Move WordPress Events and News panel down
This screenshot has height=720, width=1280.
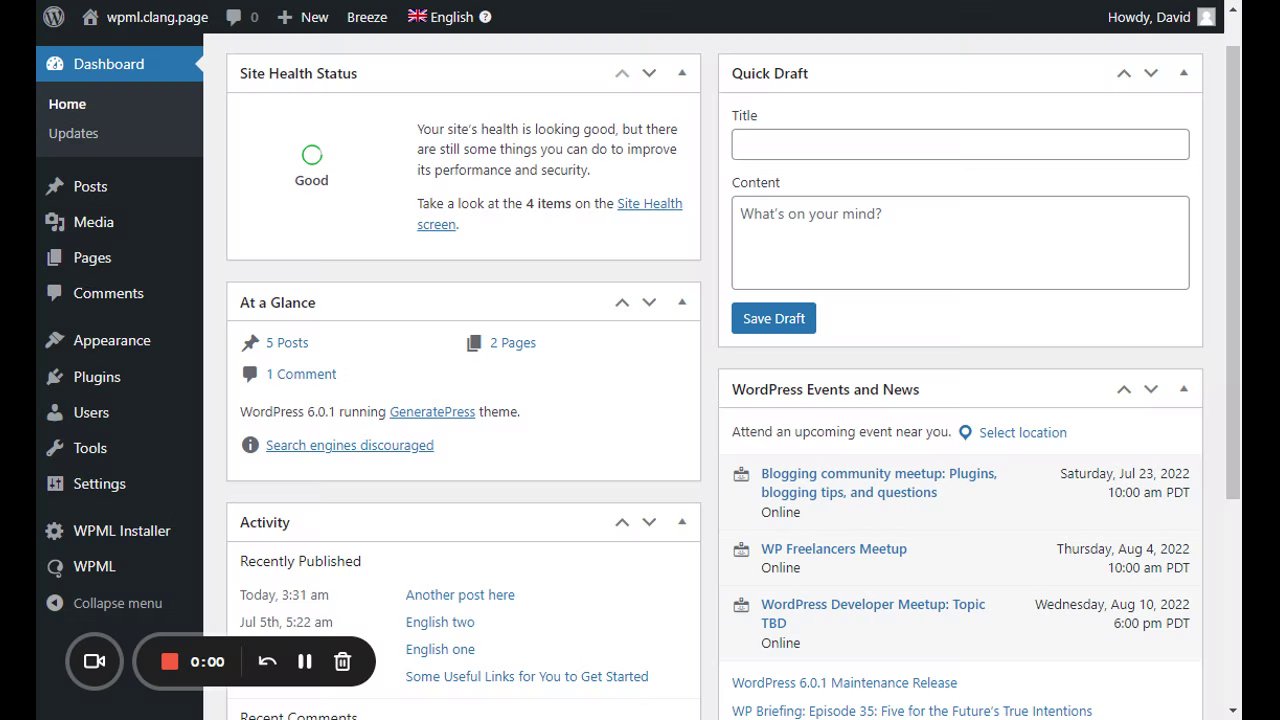(x=1151, y=389)
